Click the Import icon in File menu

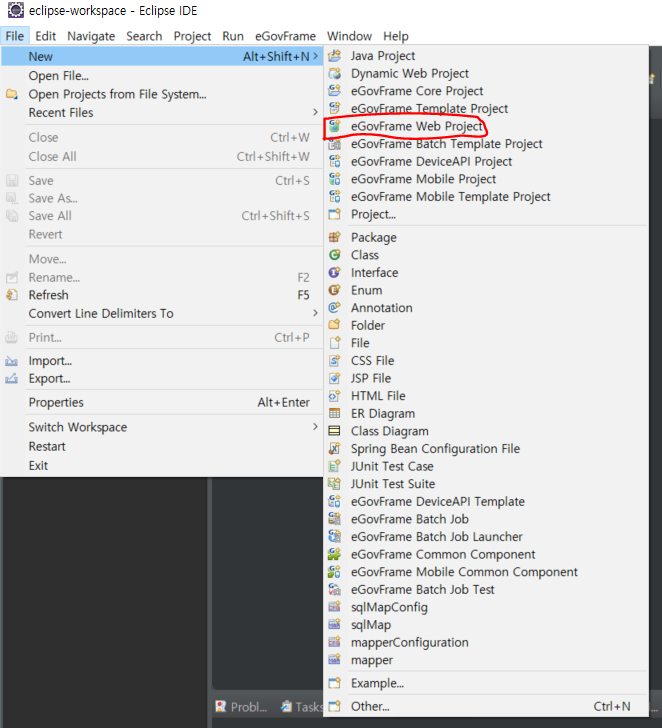[x=12, y=361]
